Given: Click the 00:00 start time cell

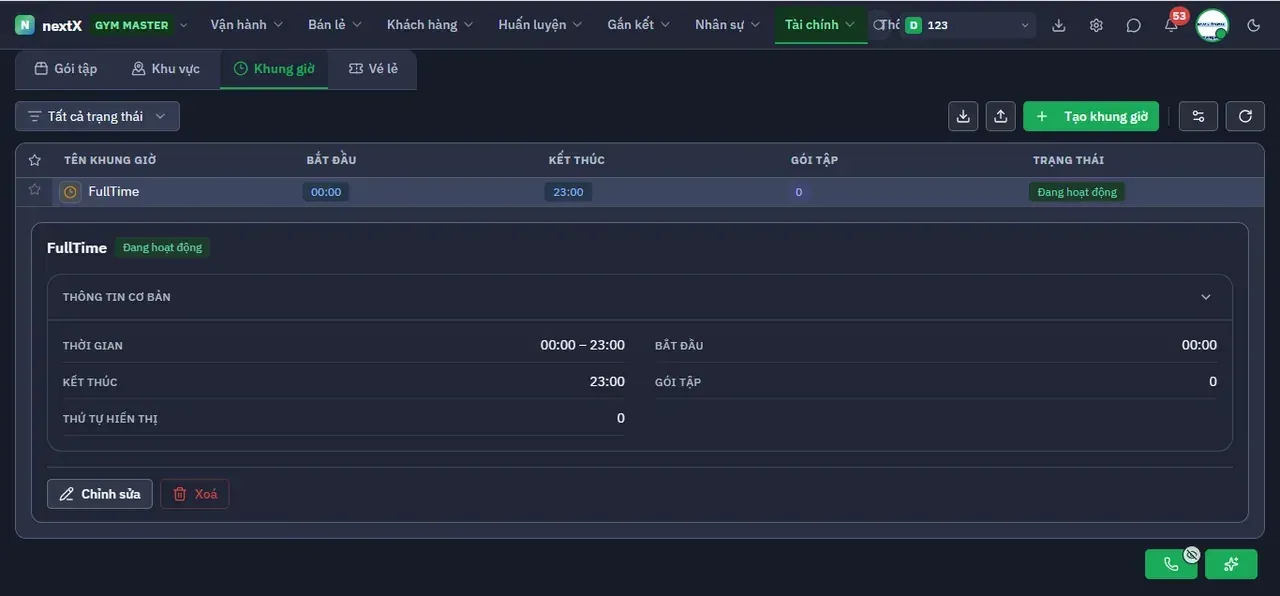Looking at the screenshot, I should [x=326, y=192].
